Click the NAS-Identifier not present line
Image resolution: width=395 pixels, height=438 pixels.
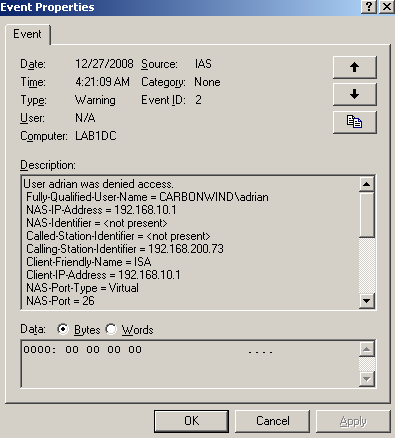(97, 223)
